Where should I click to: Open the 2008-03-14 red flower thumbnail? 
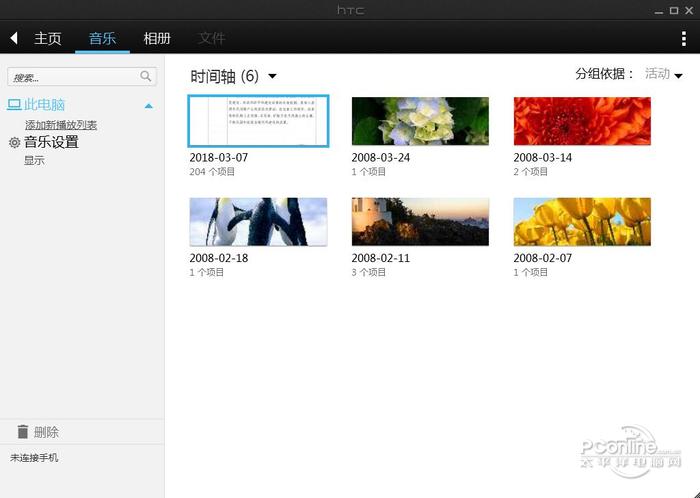(582, 121)
